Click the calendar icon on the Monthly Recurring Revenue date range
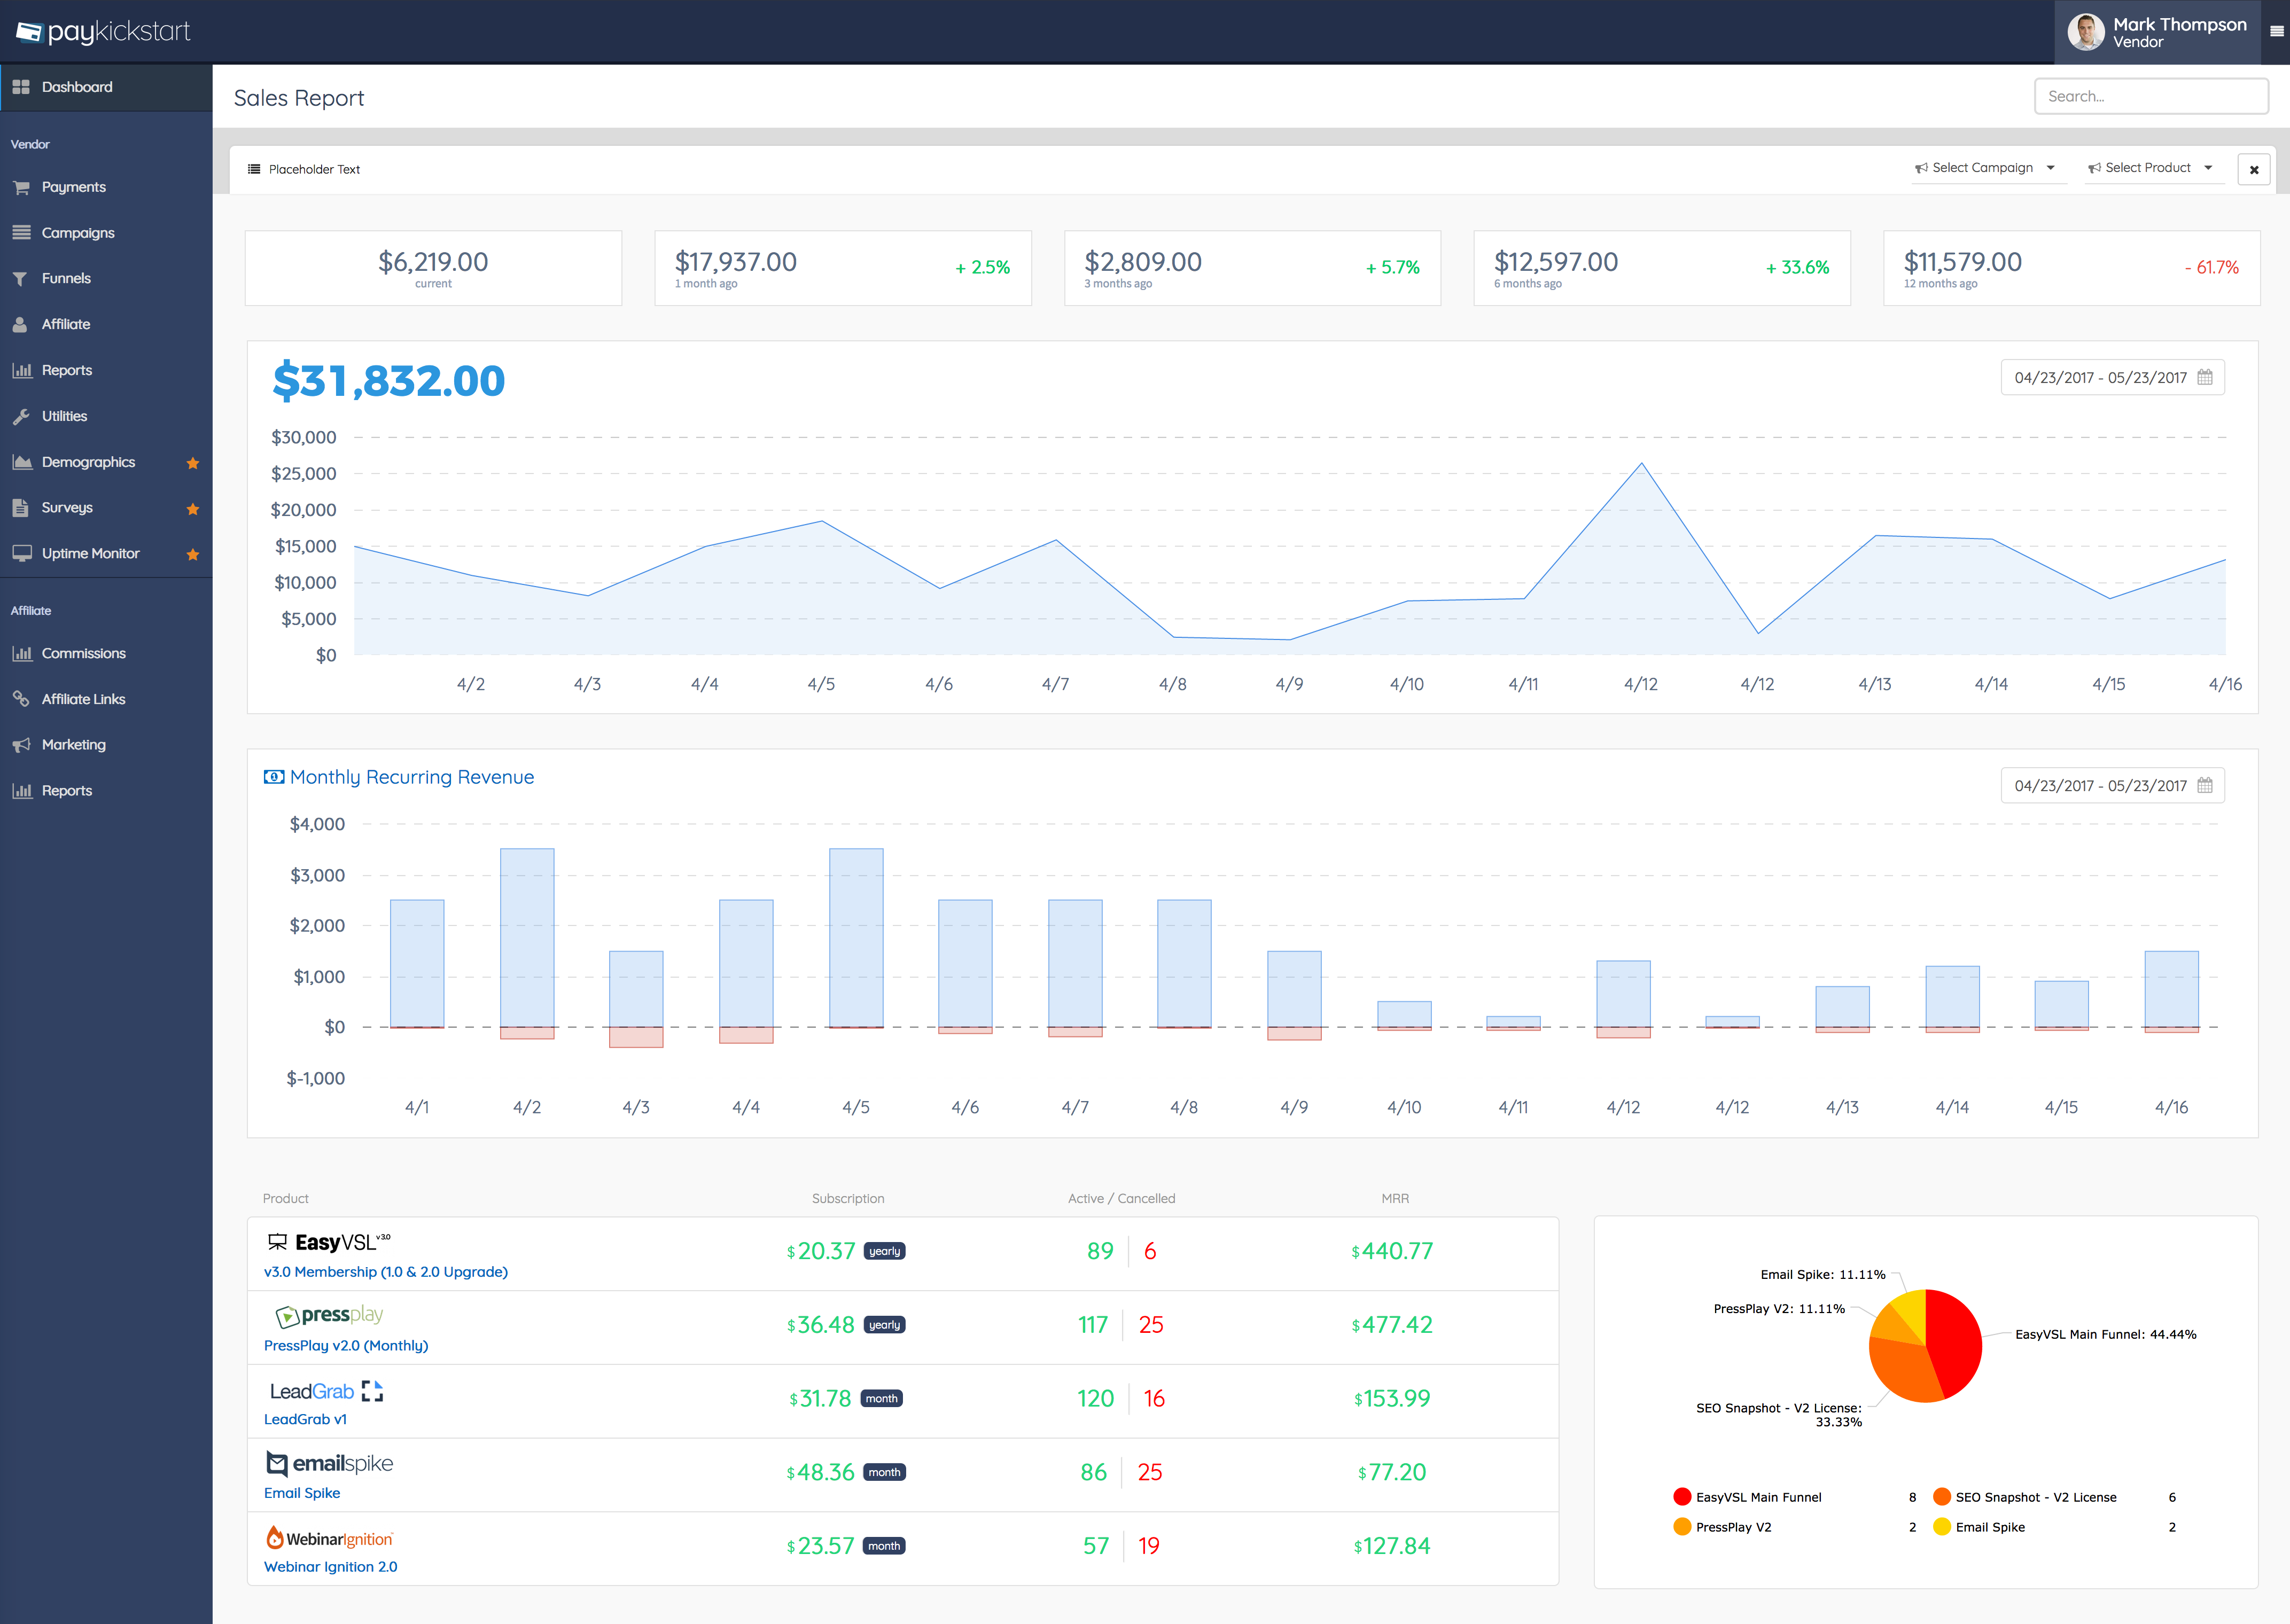Viewport: 2290px width, 1624px height. 2205,785
